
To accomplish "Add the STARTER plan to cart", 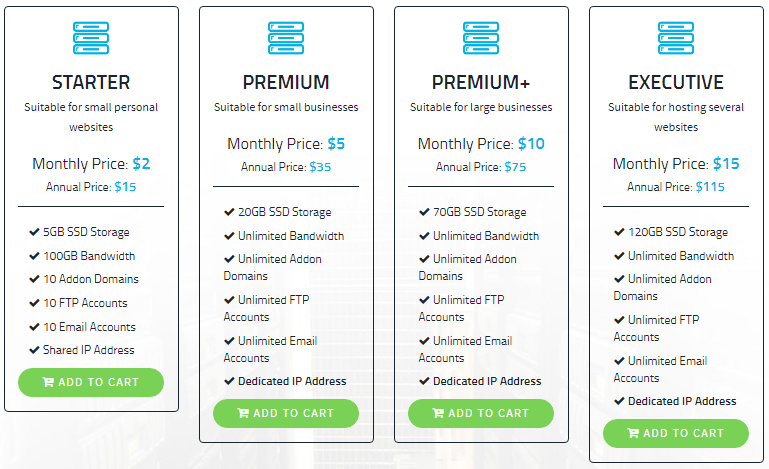I will 91,382.
